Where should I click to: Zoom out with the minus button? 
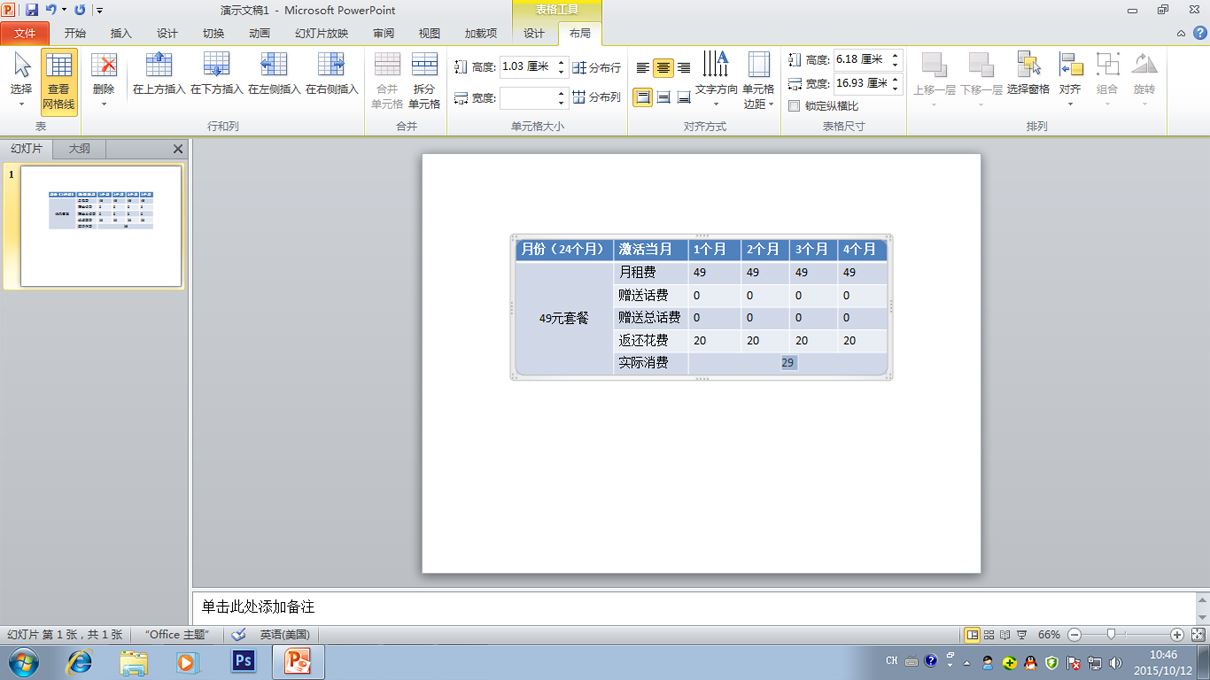point(1074,635)
